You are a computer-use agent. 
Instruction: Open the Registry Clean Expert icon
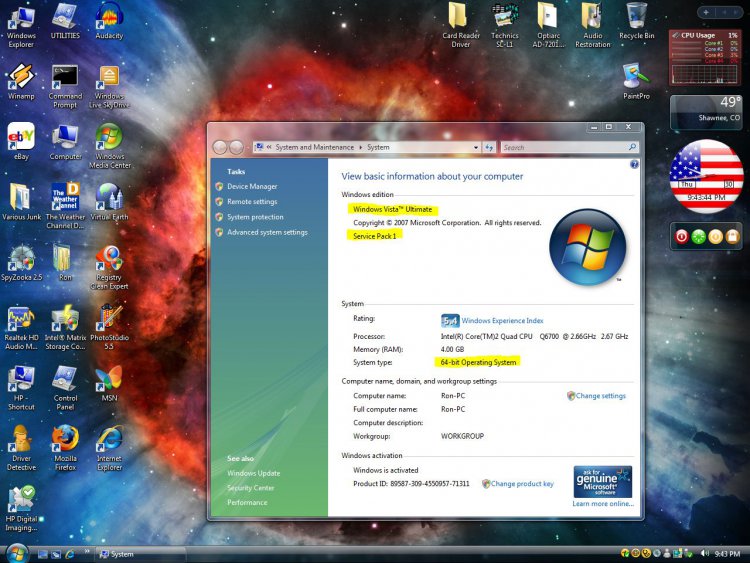pyautogui.click(x=109, y=268)
